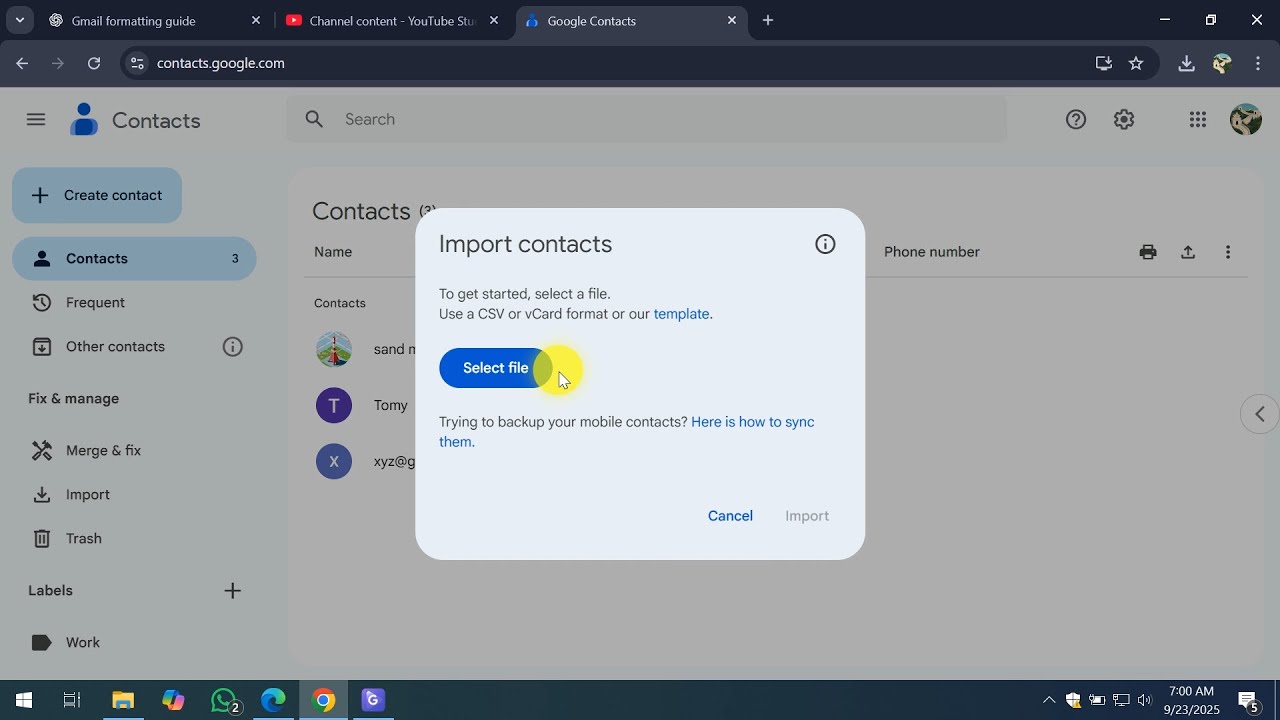Click info icon beside Other contacts
The width and height of the screenshot is (1280, 720).
(x=233, y=347)
